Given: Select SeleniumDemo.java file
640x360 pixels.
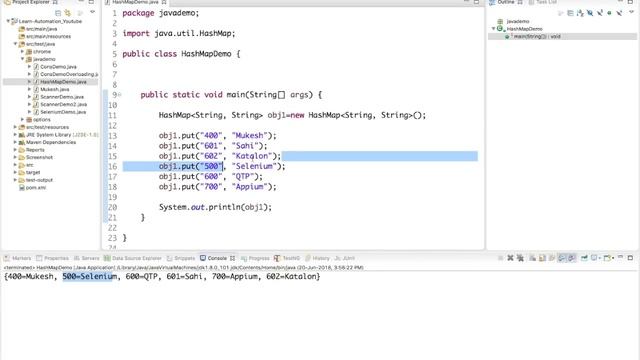Looking at the screenshot, I should [x=63, y=112].
